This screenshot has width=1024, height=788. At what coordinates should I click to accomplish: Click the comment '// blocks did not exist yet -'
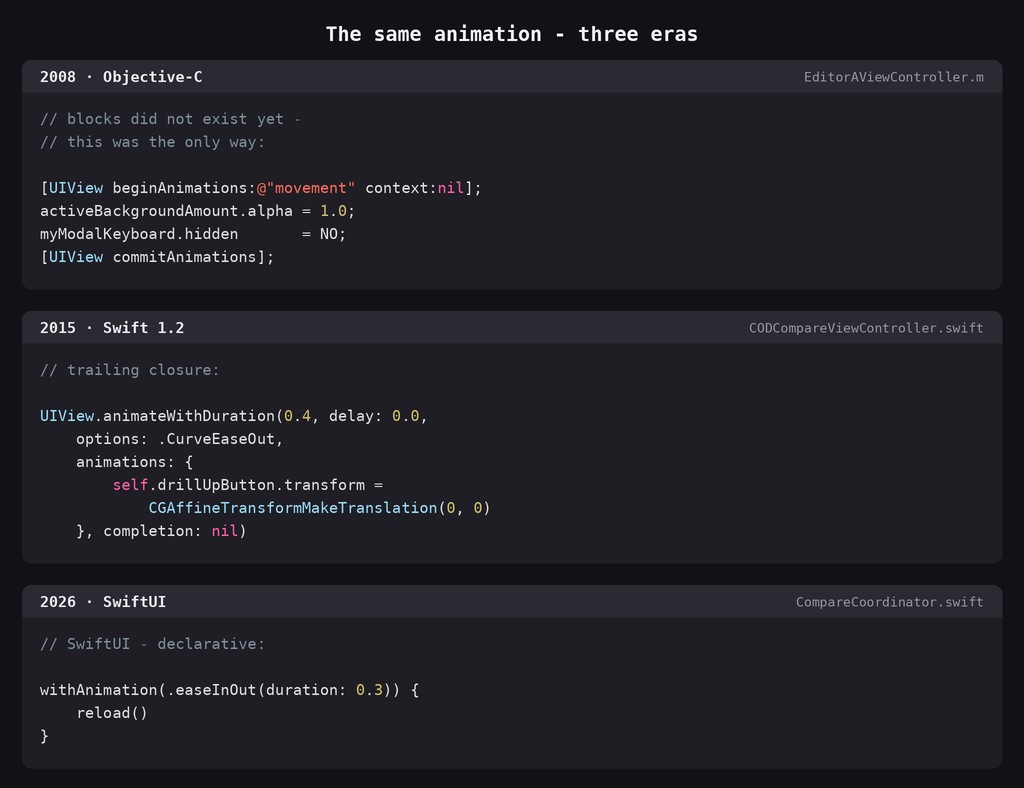pyautogui.click(x=170, y=119)
